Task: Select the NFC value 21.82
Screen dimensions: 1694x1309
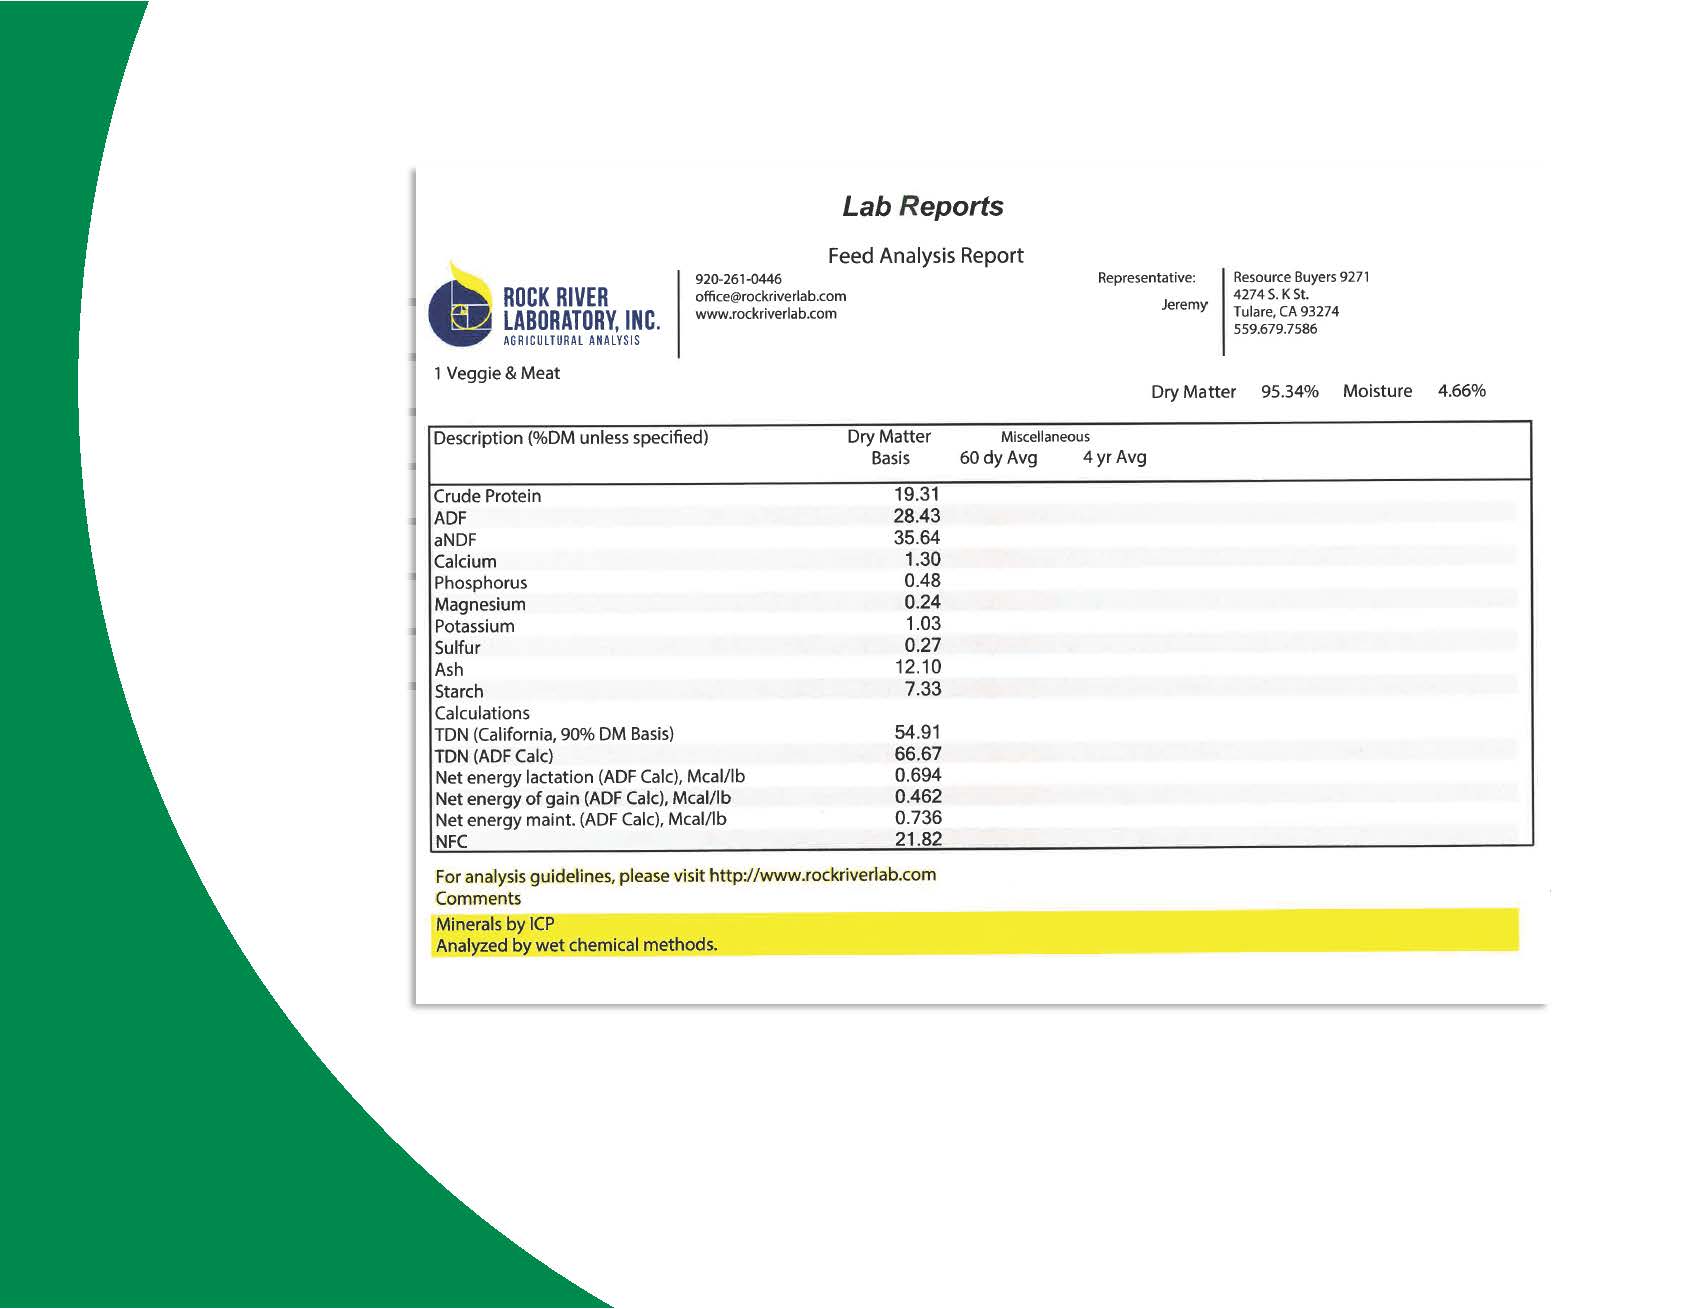Action: pos(917,840)
